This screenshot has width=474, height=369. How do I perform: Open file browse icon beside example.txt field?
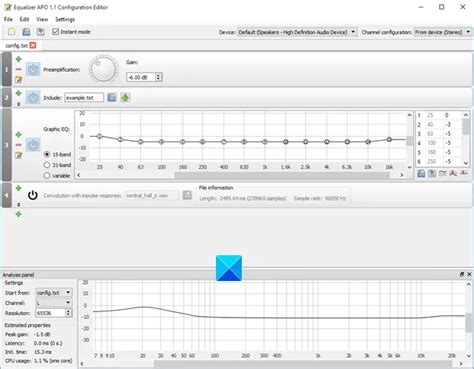(x=112, y=97)
